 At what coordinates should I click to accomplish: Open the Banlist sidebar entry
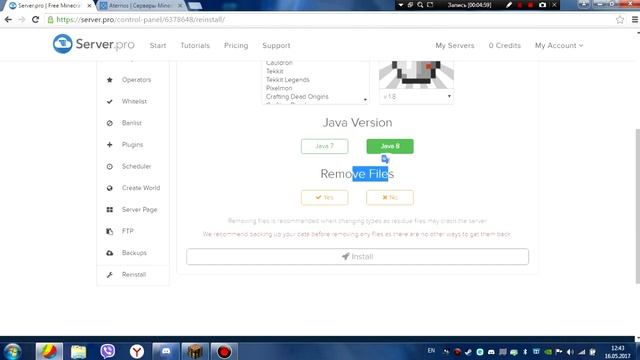[133, 123]
